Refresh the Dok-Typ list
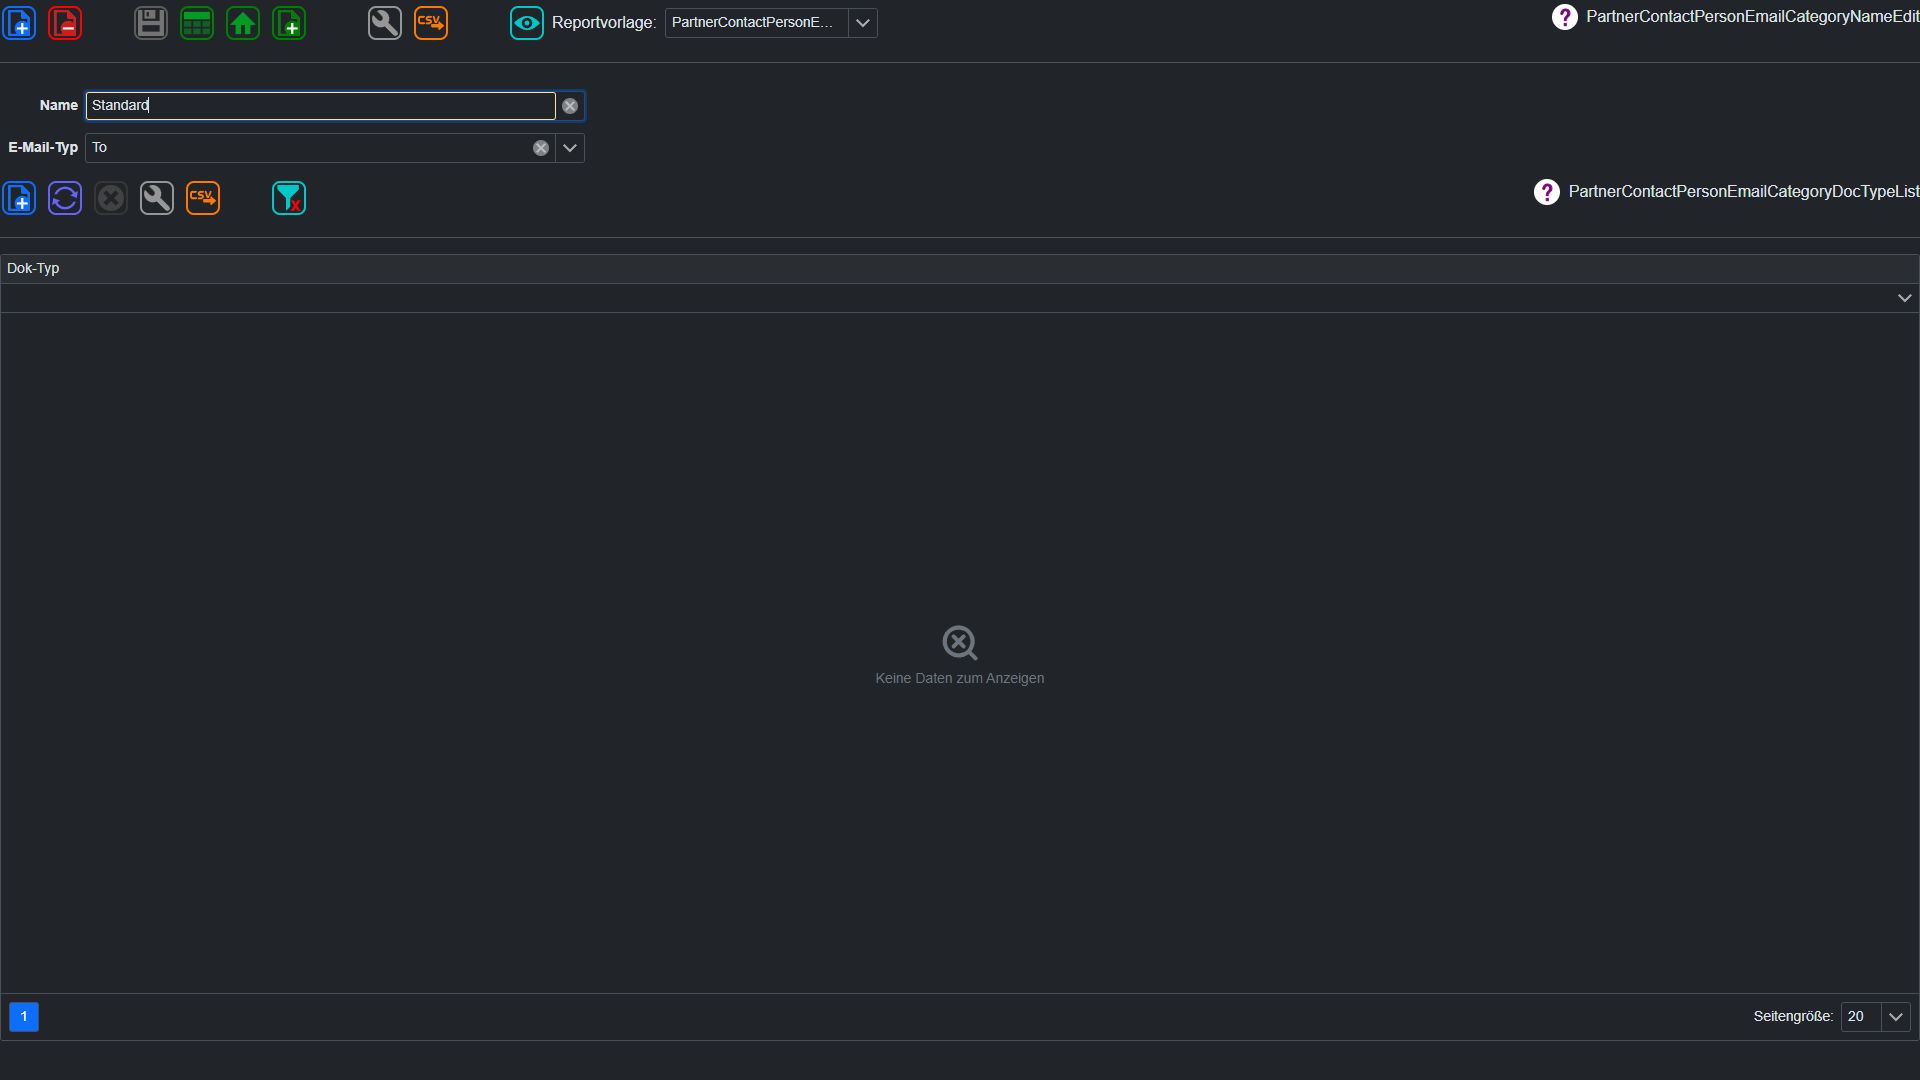 coord(65,198)
